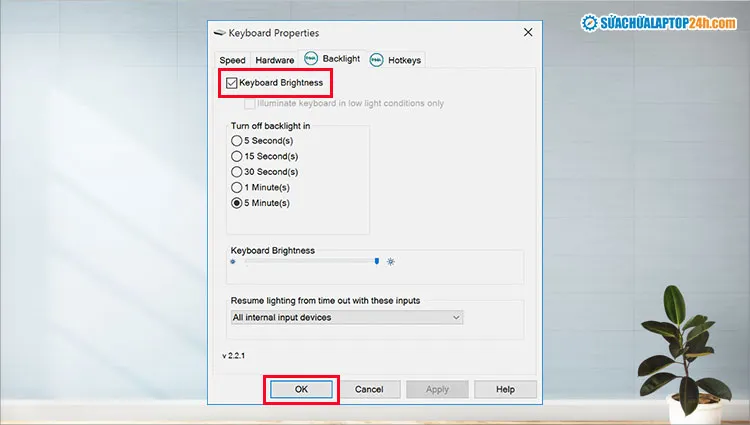Select the 5 Second(s) backlight timeout

point(237,141)
